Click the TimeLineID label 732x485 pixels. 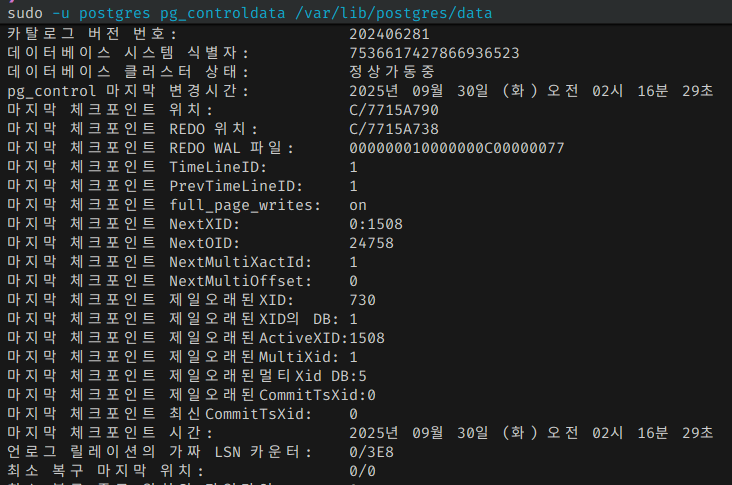click(x=137, y=167)
